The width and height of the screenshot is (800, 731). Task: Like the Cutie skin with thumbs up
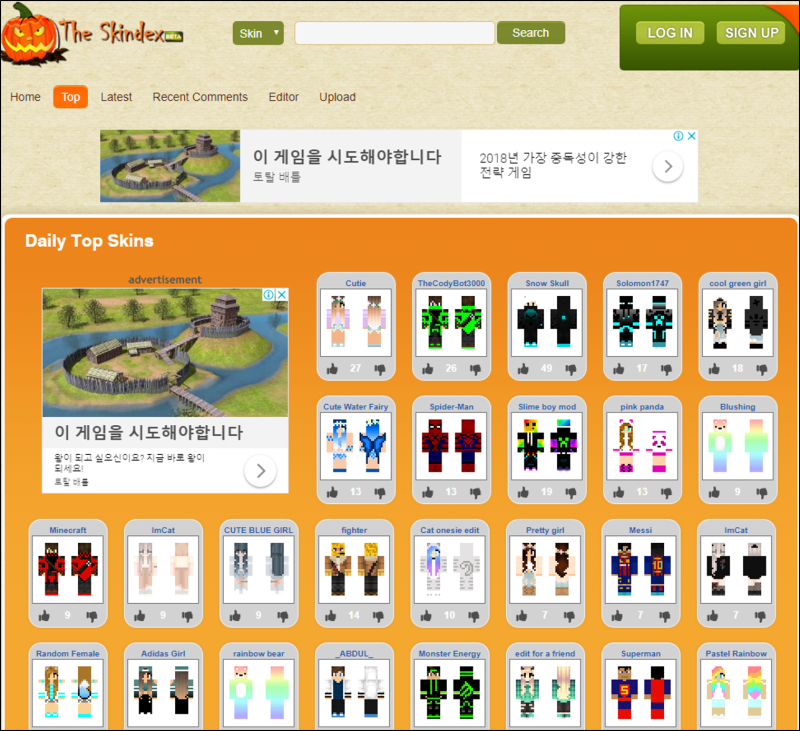click(332, 369)
